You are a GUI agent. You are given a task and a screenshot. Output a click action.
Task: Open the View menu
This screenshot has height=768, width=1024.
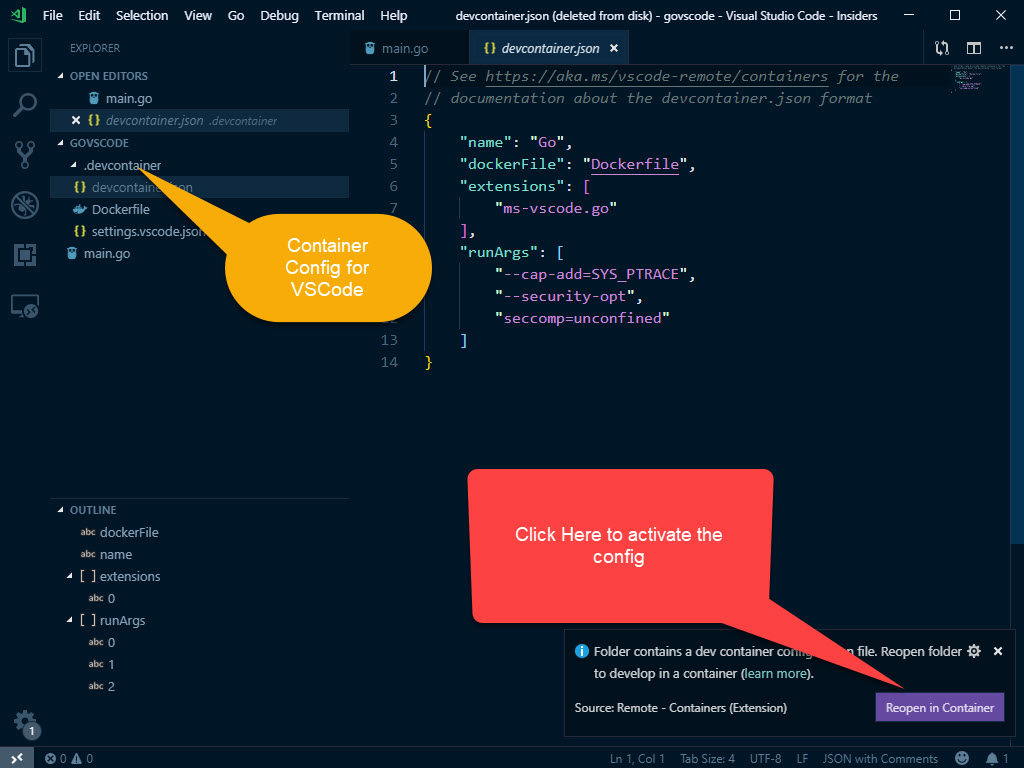click(x=198, y=15)
